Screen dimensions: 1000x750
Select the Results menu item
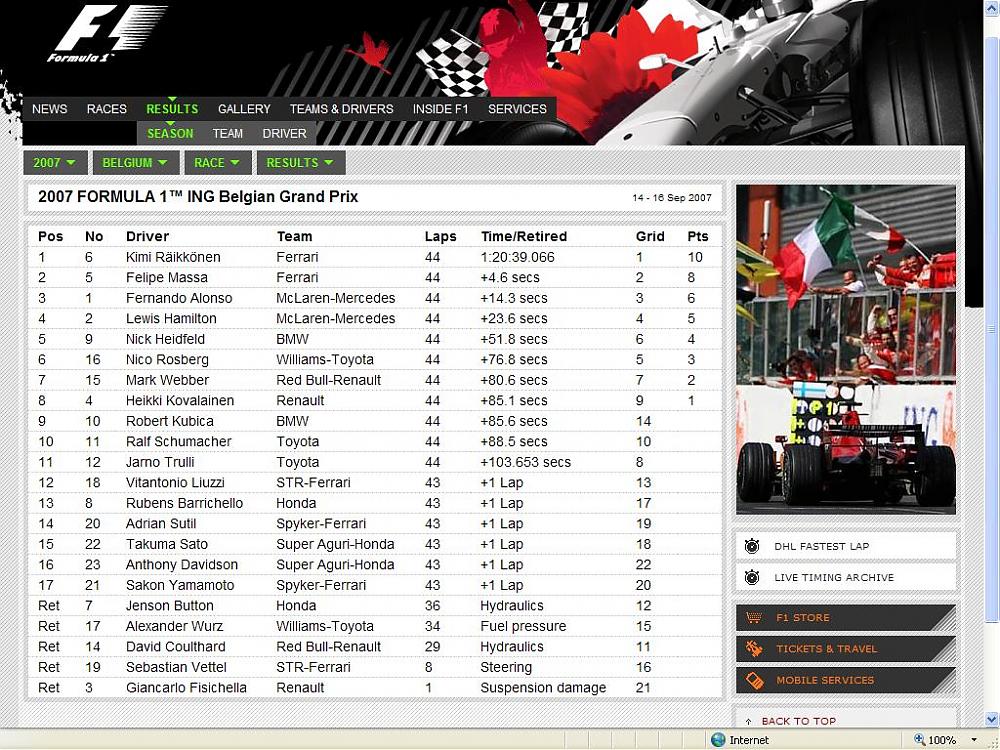[172, 109]
